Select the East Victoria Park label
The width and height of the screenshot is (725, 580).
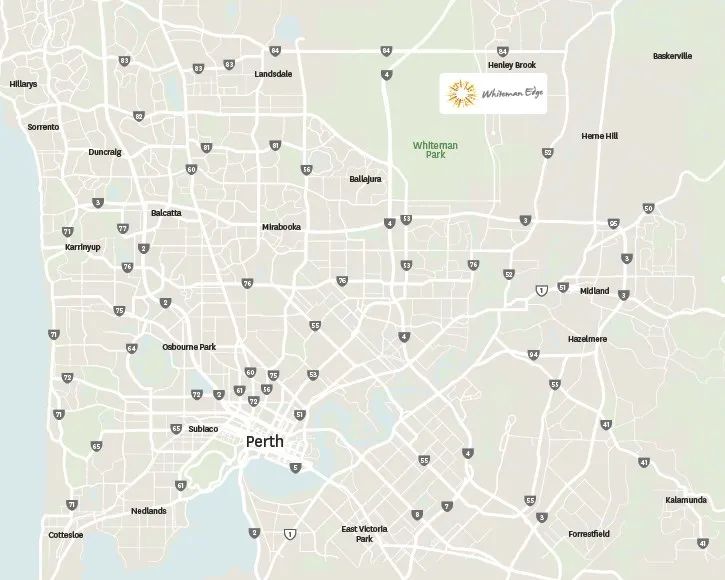364,534
